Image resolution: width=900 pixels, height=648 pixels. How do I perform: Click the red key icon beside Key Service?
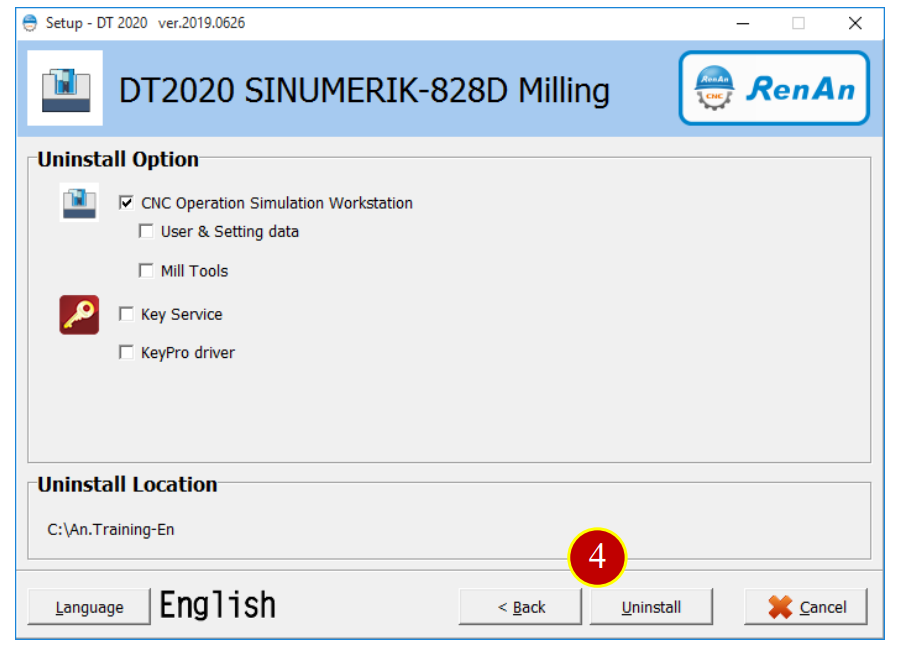coord(79,315)
